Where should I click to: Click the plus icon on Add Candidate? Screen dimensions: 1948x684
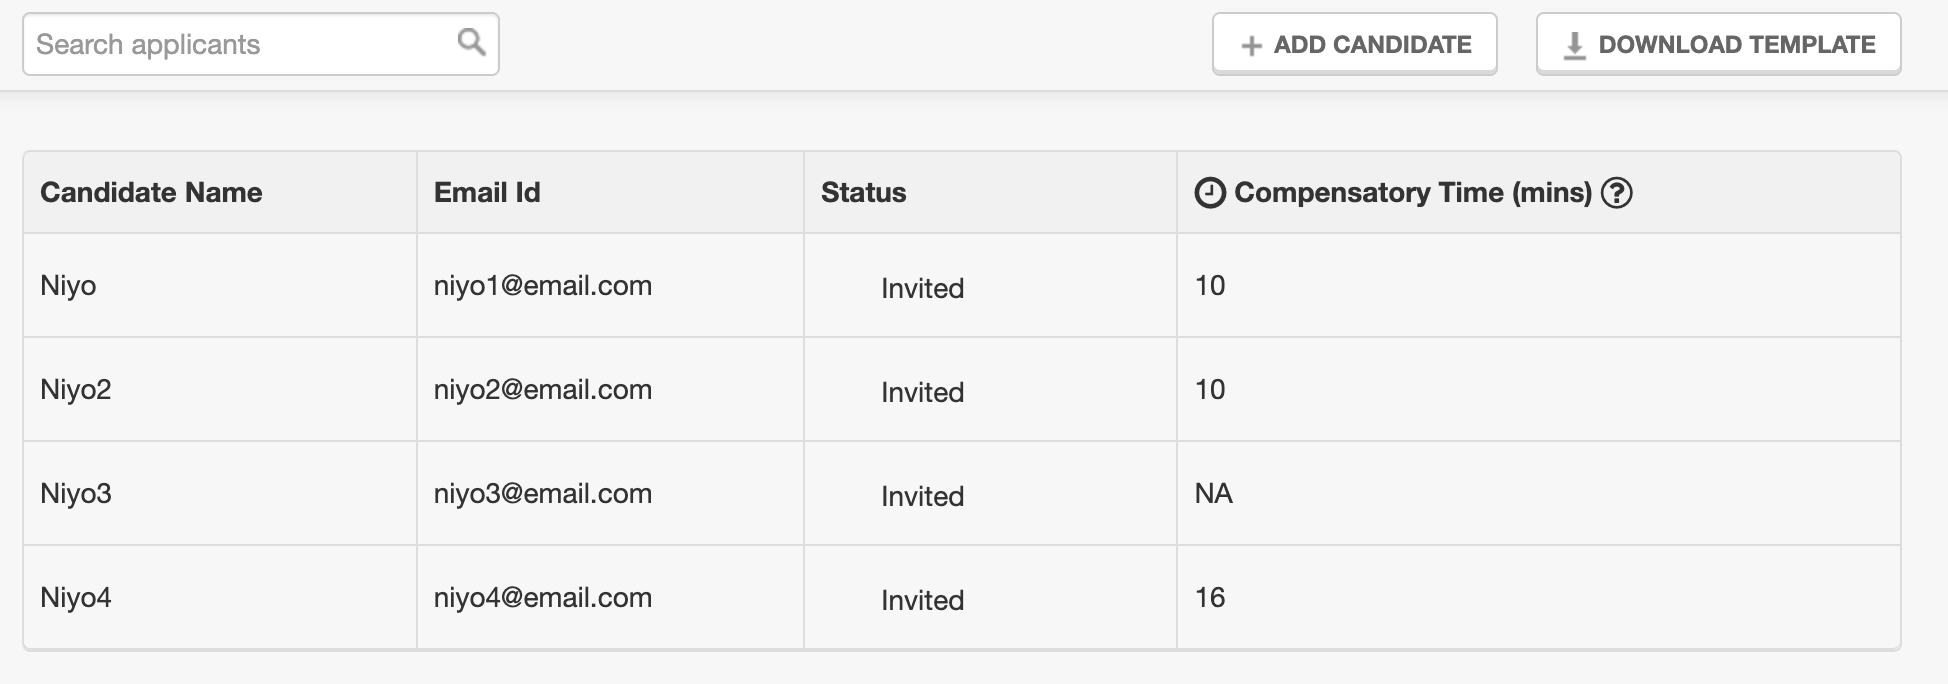tap(1251, 46)
